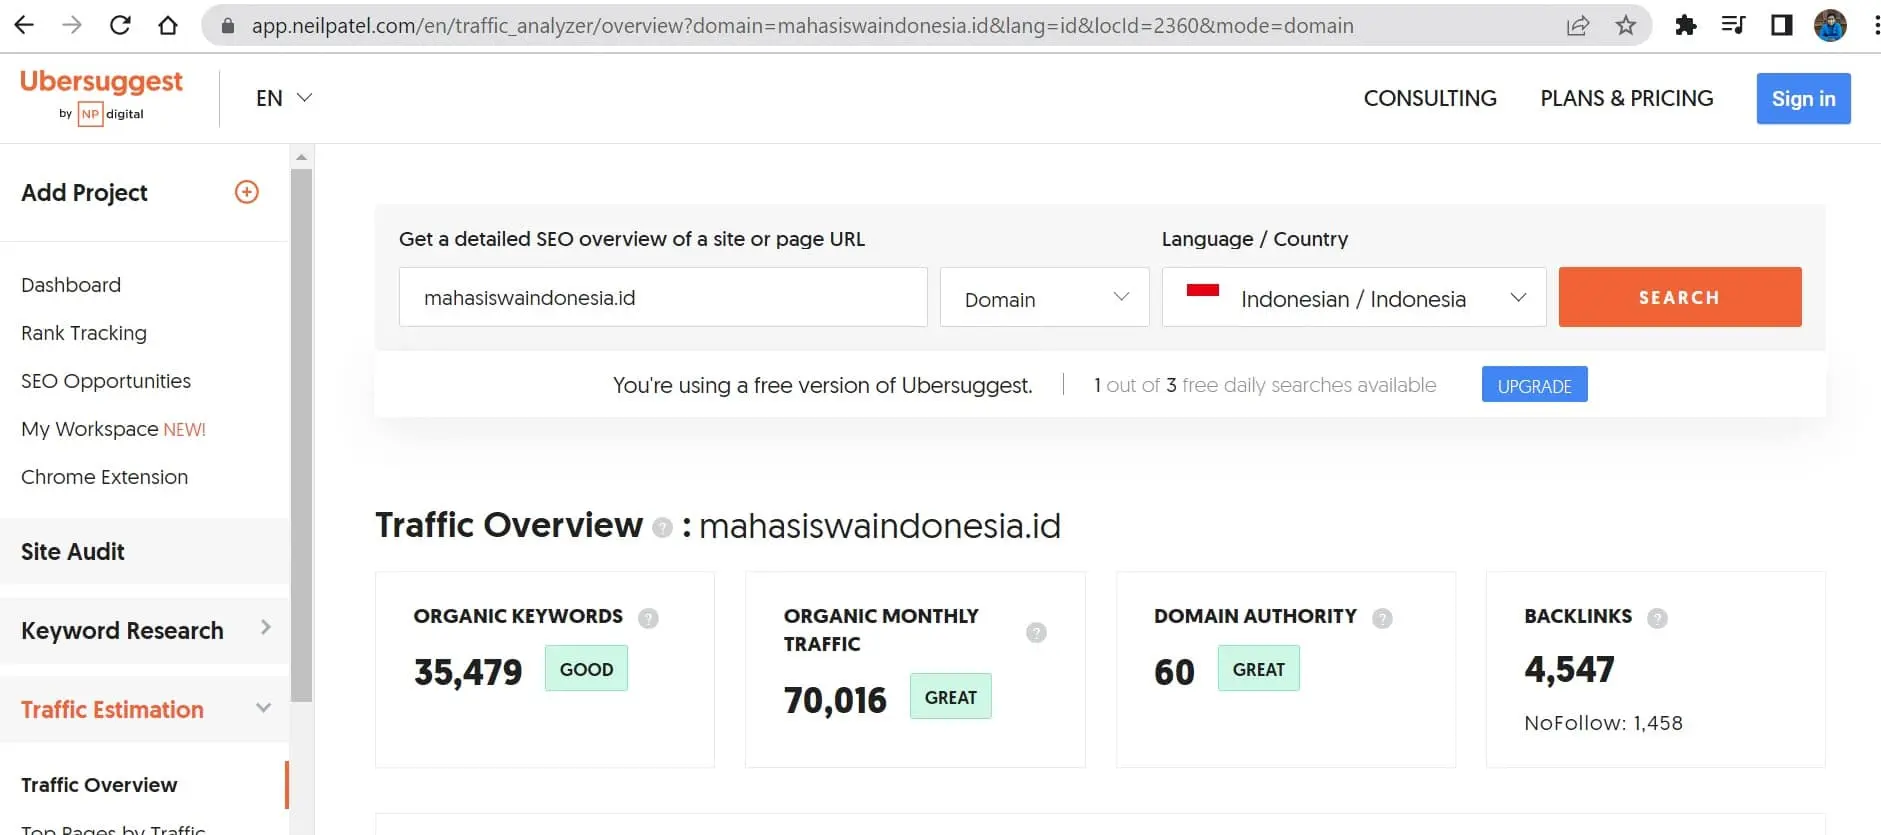The height and width of the screenshot is (835, 1881).
Task: Click the padlock site info icon
Action: pos(228,26)
